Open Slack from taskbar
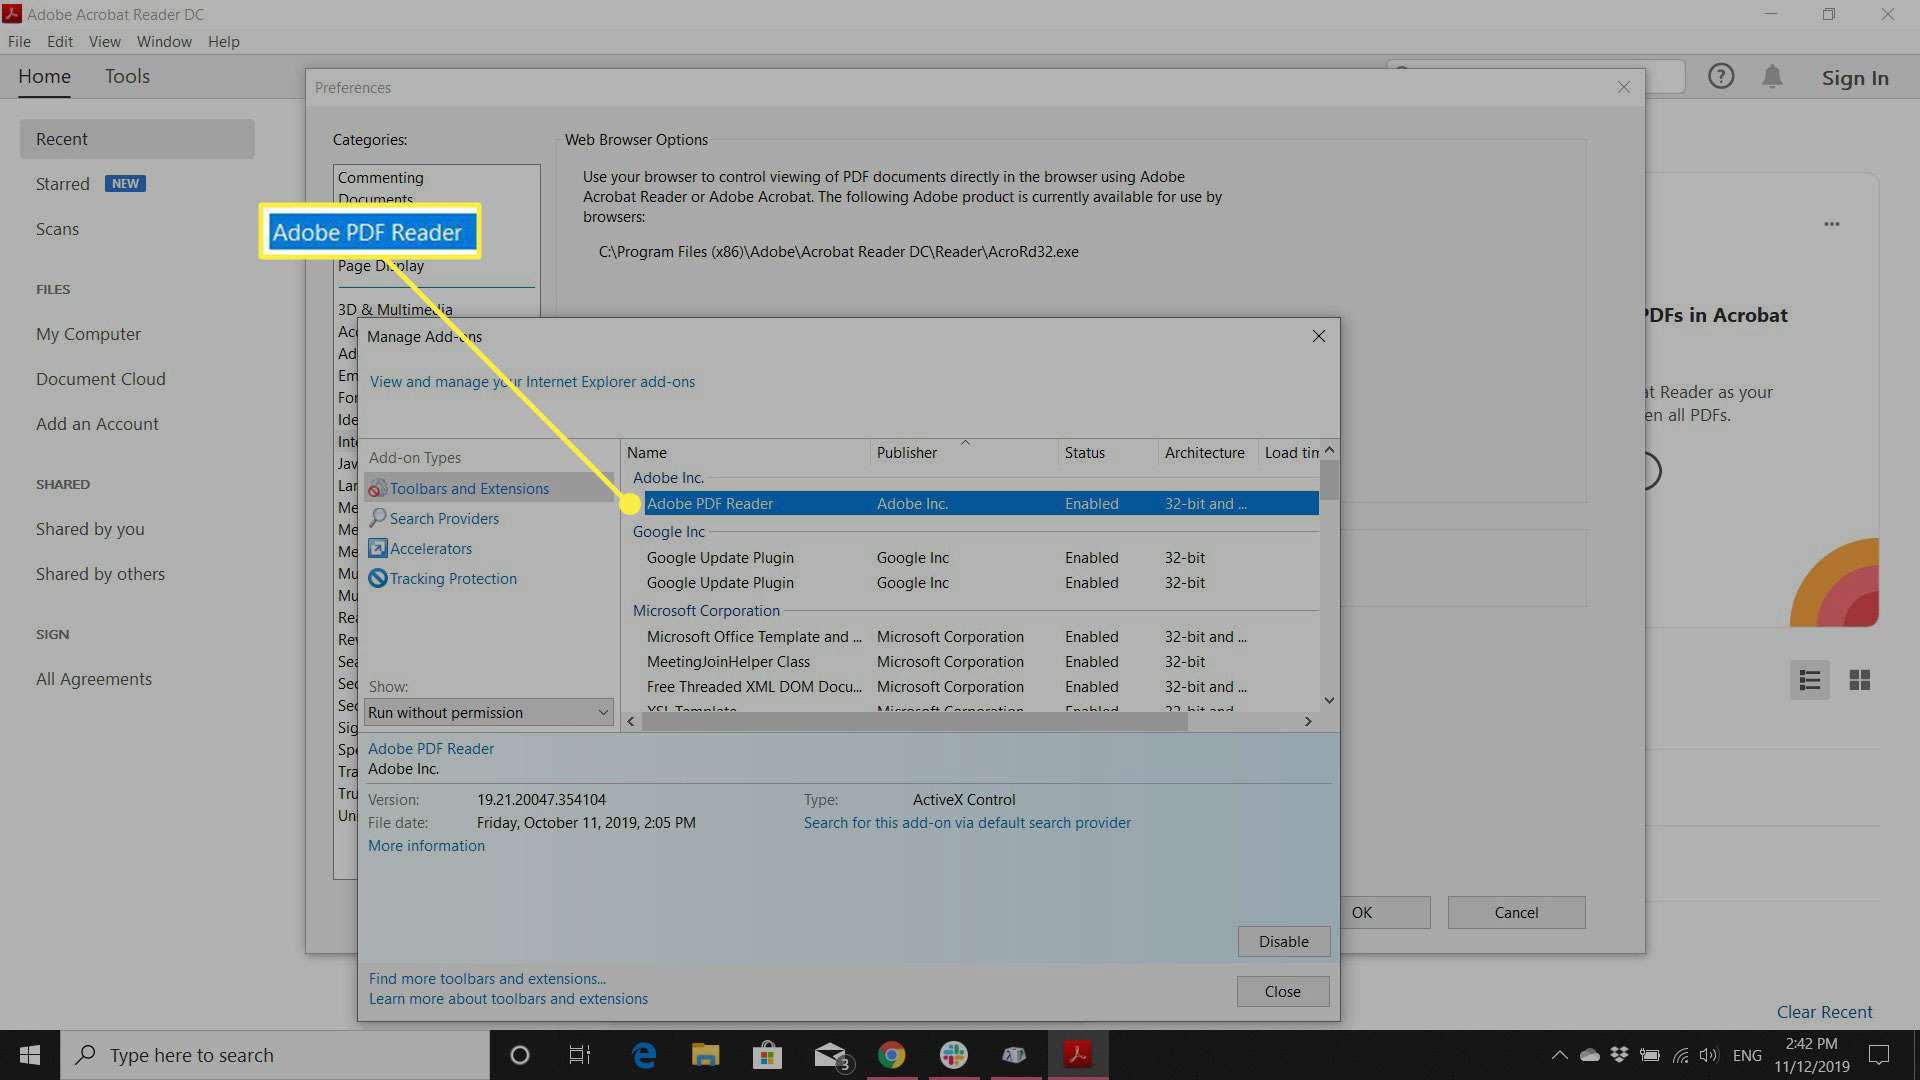Image resolution: width=1920 pixels, height=1080 pixels. 953,1055
